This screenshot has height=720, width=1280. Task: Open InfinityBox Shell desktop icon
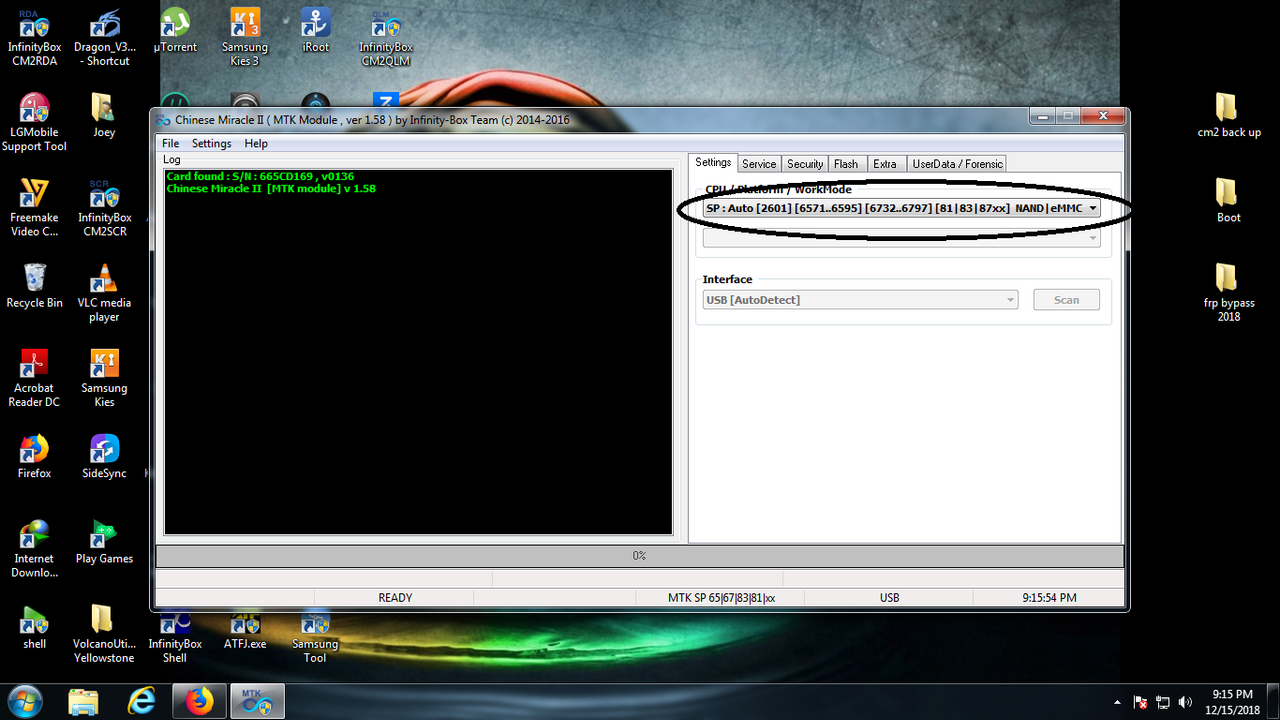175,634
